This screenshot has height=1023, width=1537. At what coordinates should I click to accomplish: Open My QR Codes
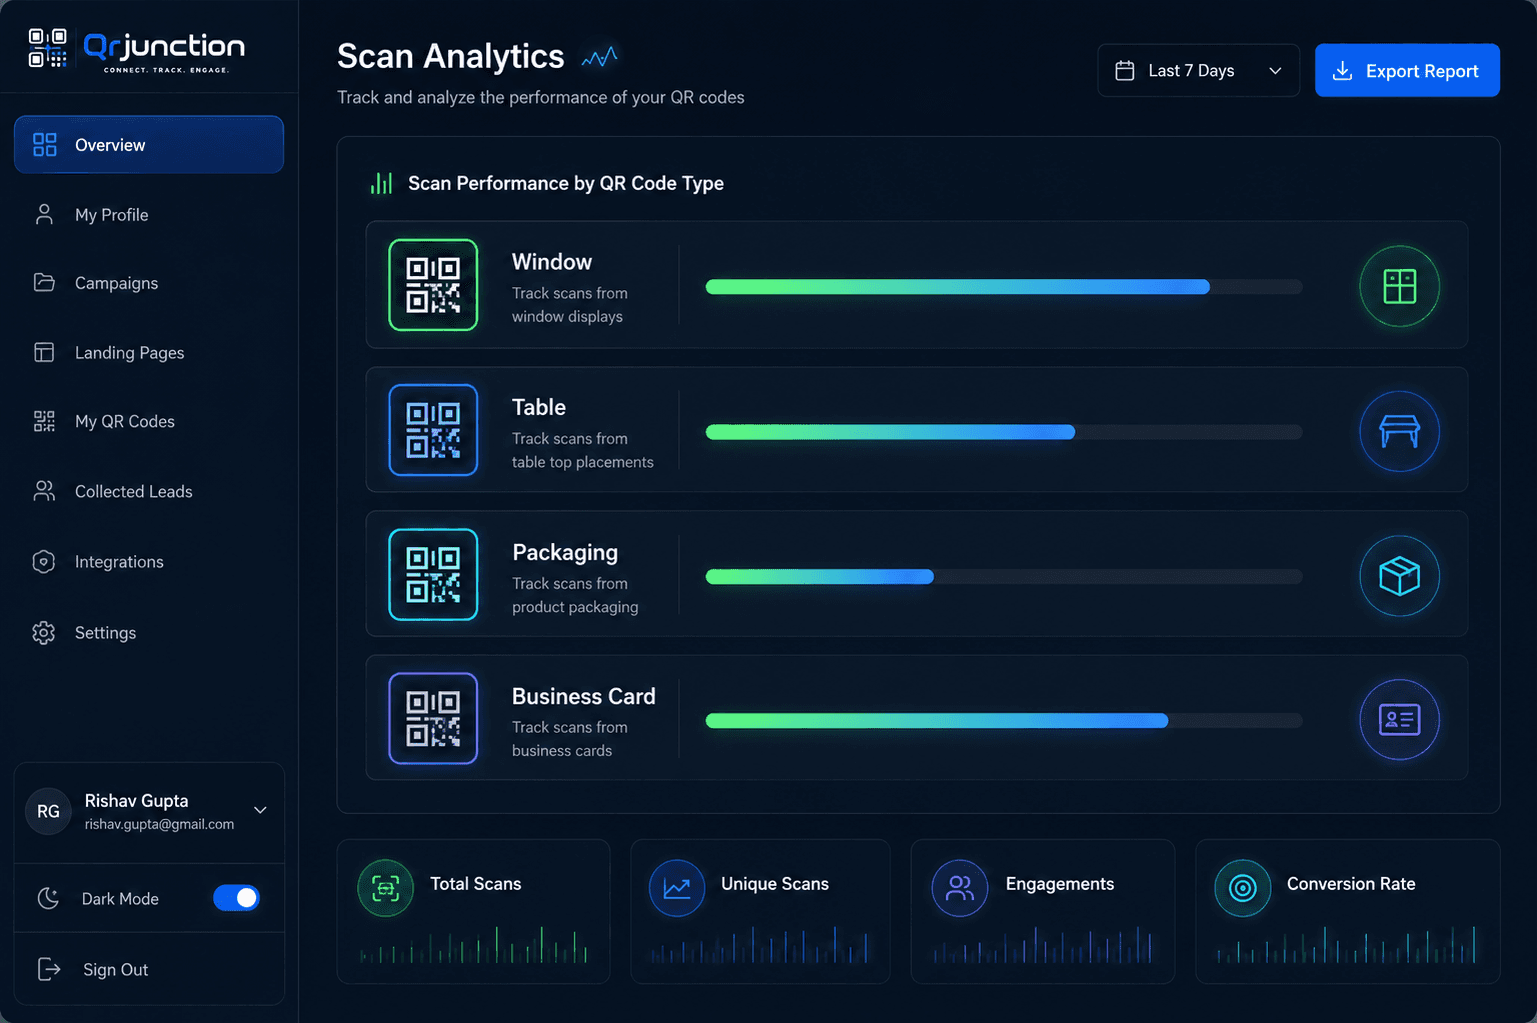tap(149, 422)
